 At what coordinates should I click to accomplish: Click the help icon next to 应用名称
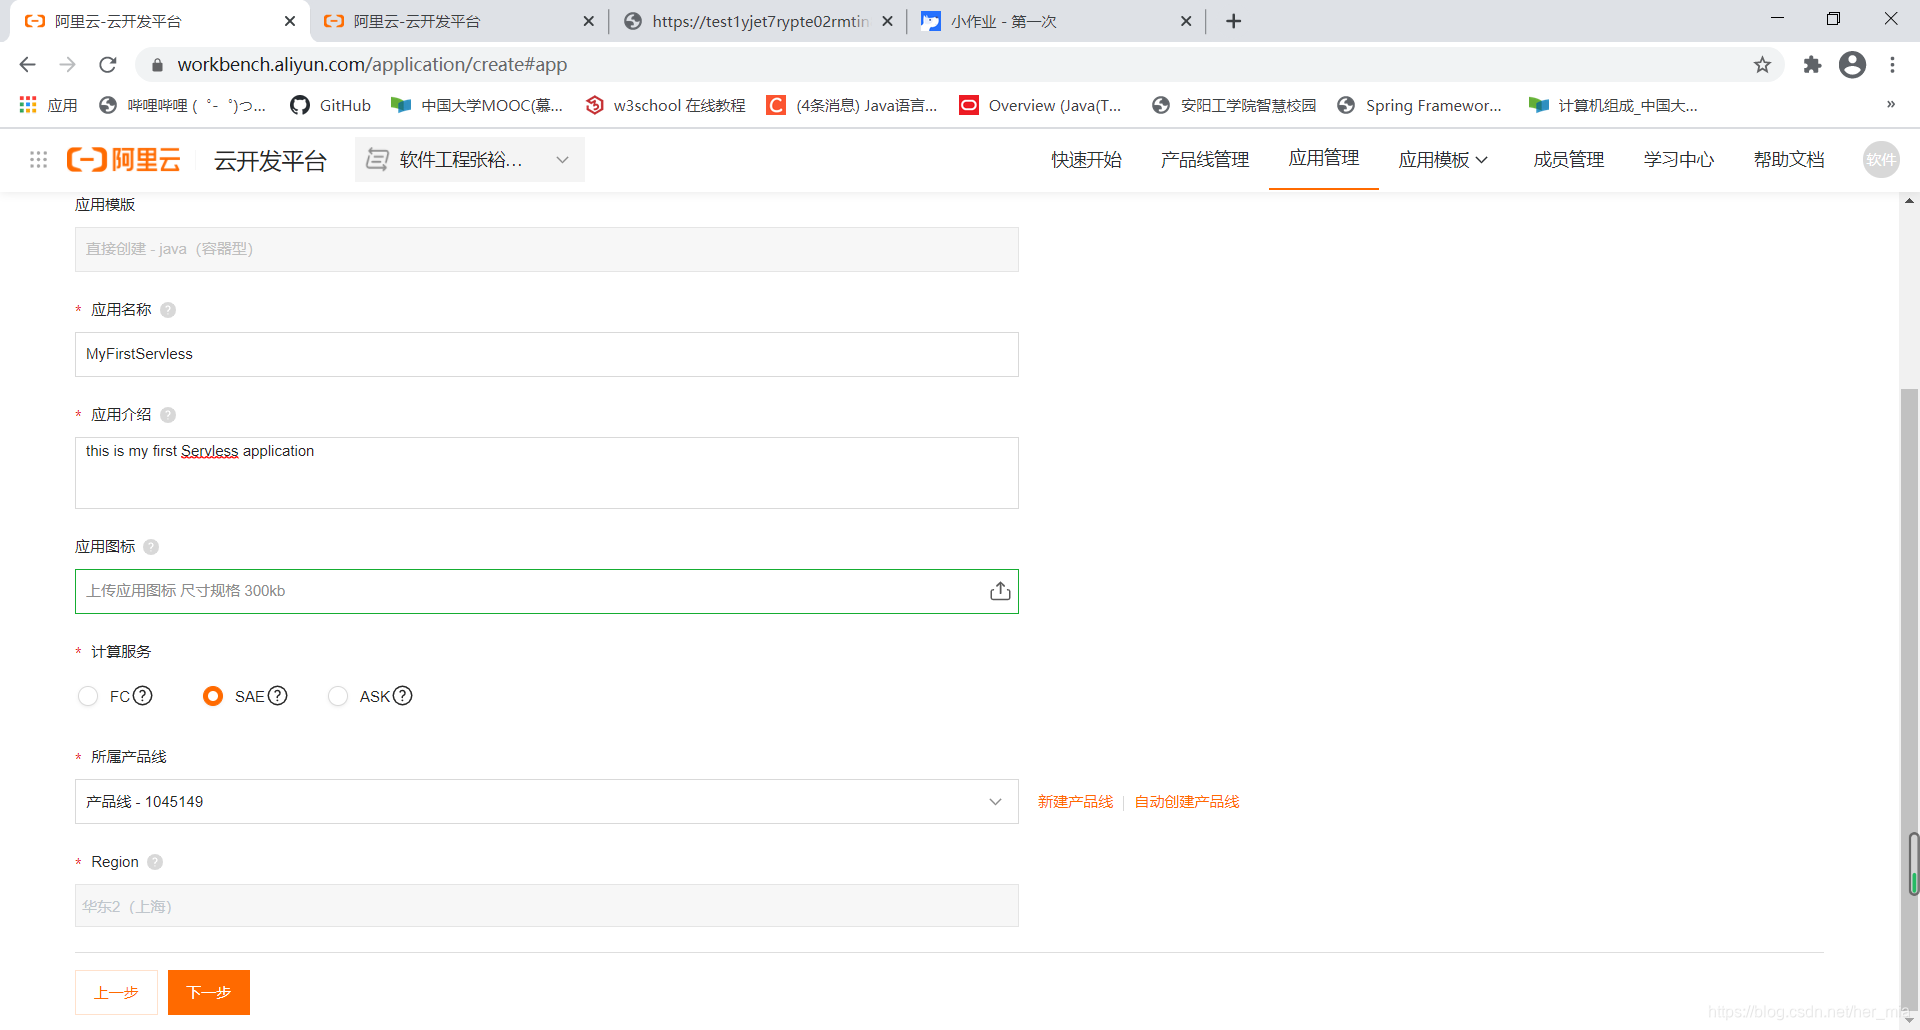coord(168,310)
